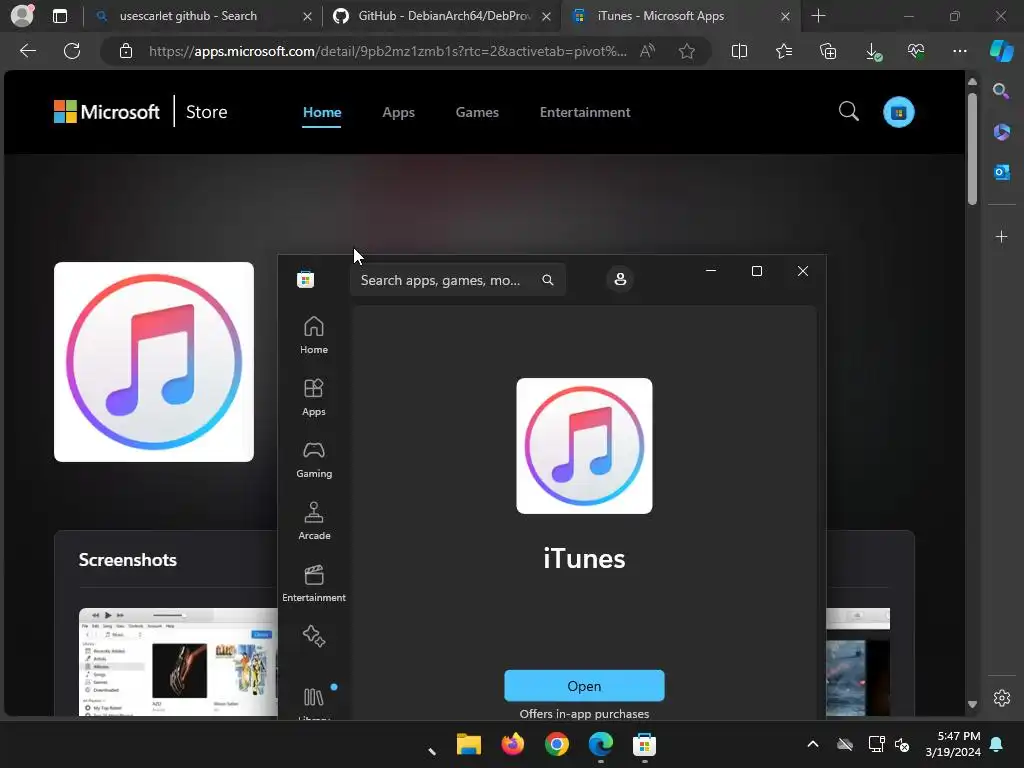
Task: Open Outlook in the Edge sidebar
Action: pyautogui.click(x=1001, y=172)
